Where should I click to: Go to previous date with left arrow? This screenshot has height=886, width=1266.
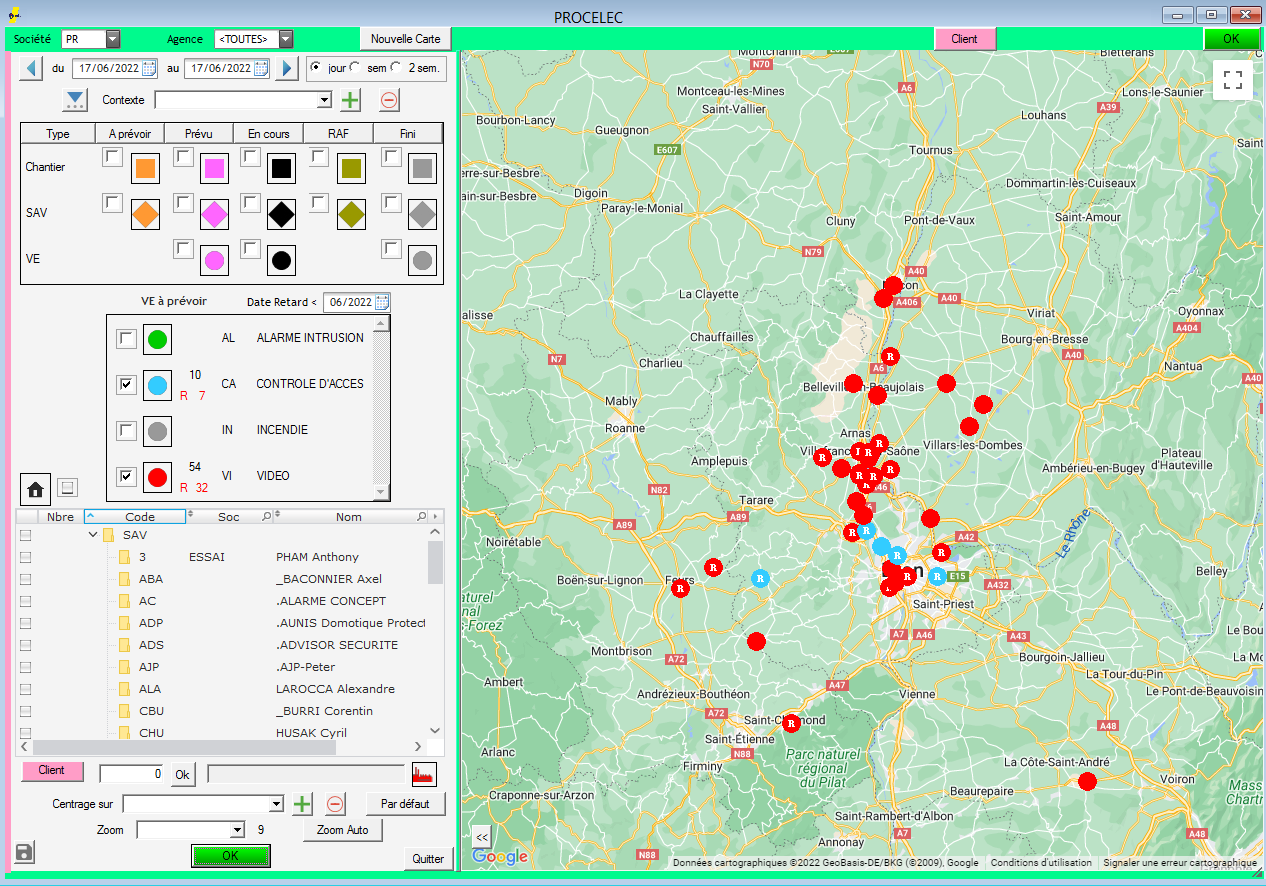tap(31, 68)
